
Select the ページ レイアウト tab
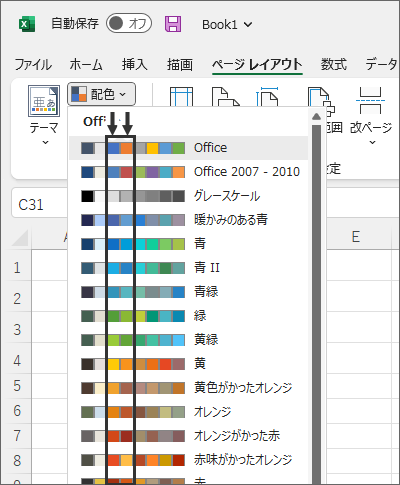pyautogui.click(x=257, y=64)
